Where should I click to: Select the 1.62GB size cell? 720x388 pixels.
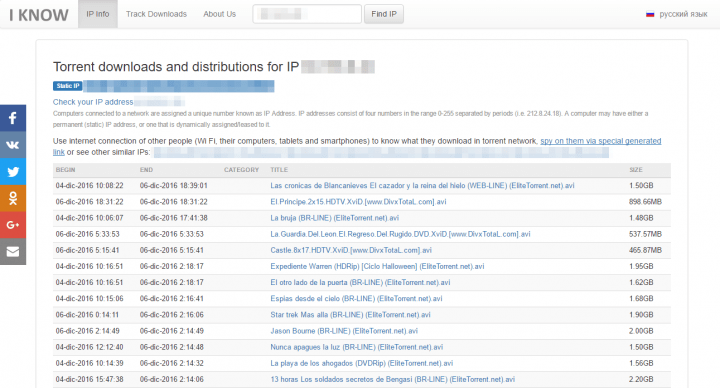coord(641,282)
